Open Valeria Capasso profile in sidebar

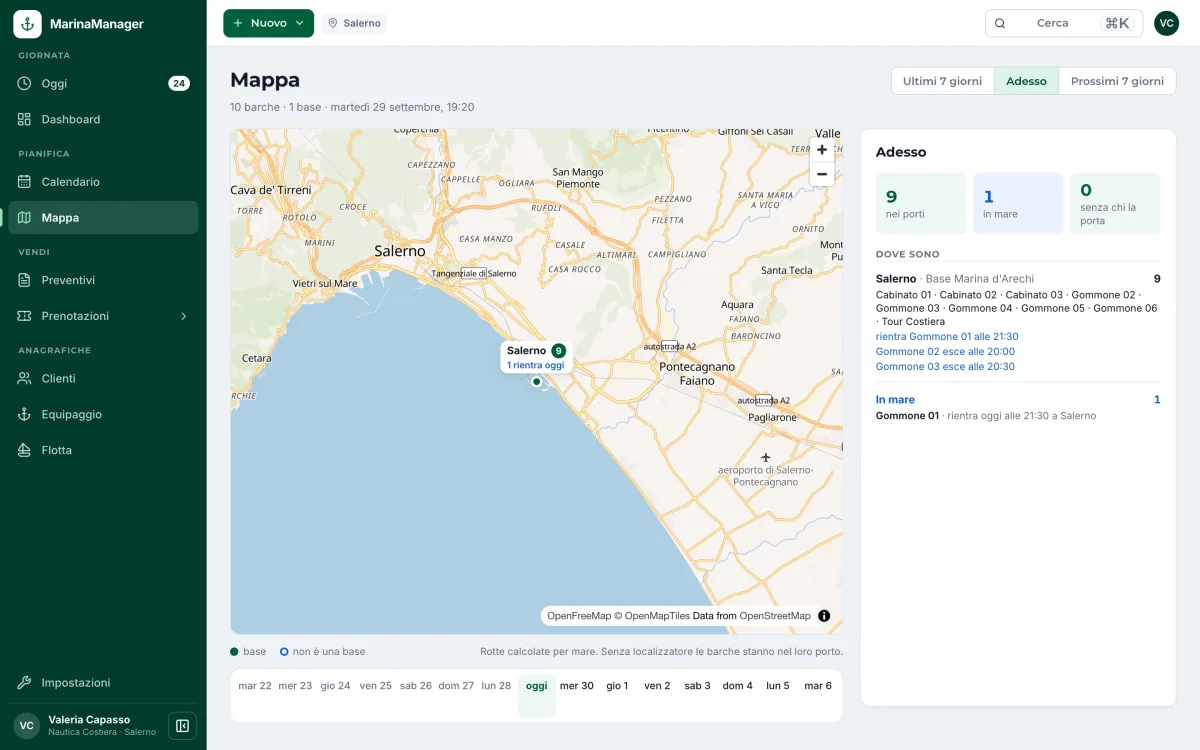(88, 726)
